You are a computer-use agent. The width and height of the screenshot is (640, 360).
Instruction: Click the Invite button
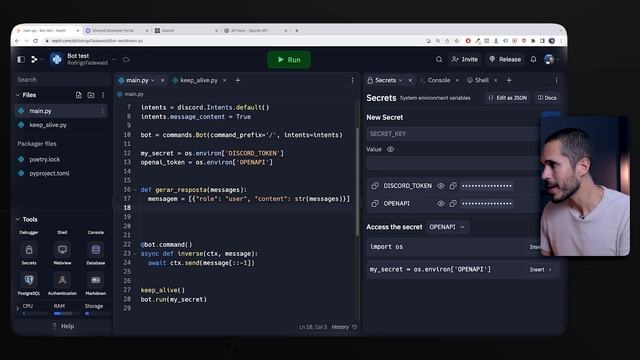point(464,60)
